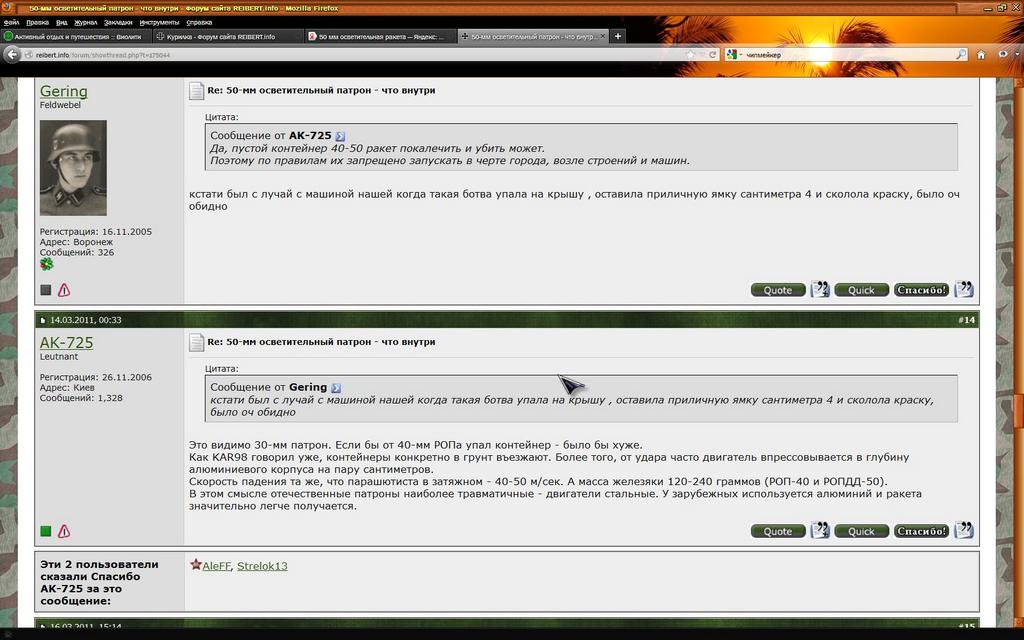Switch to 'Курилка - Форум сайта REIBERT.info' tab
Viewport: 1024px width, 640px height.
tap(227, 37)
